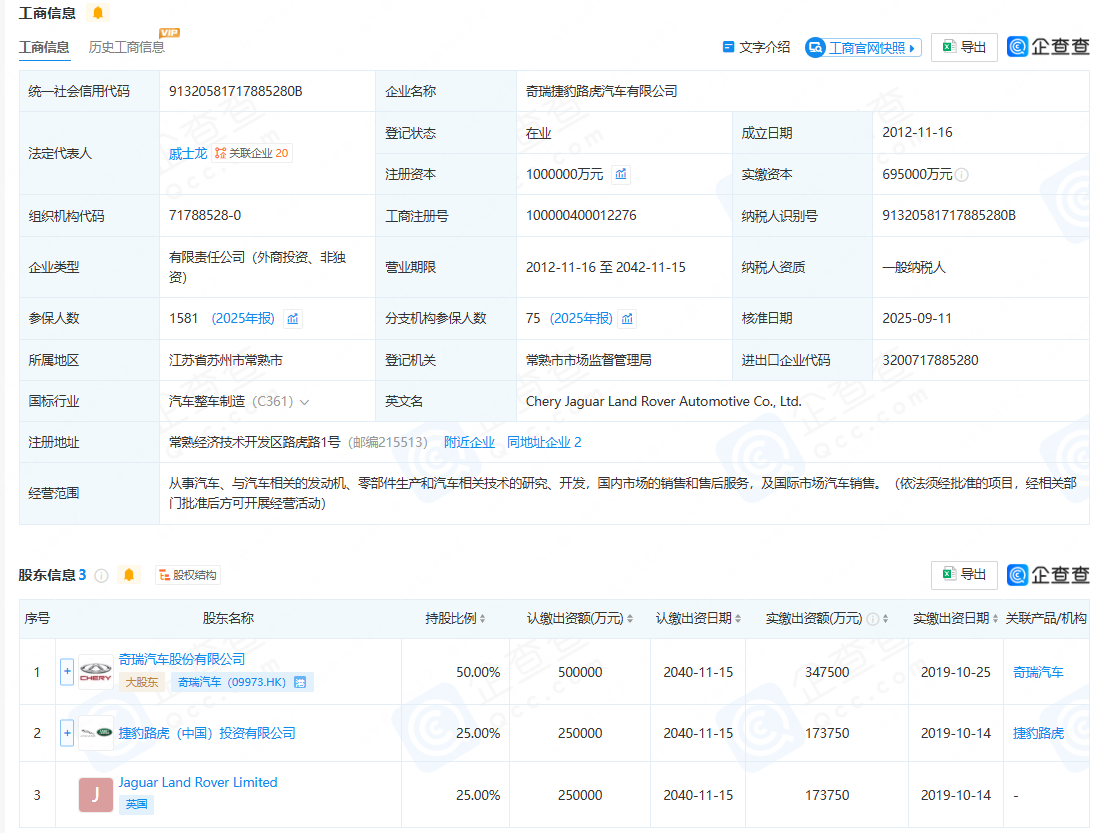Select approval date 2025-09-11
The image size is (1094, 833).
(x=917, y=318)
